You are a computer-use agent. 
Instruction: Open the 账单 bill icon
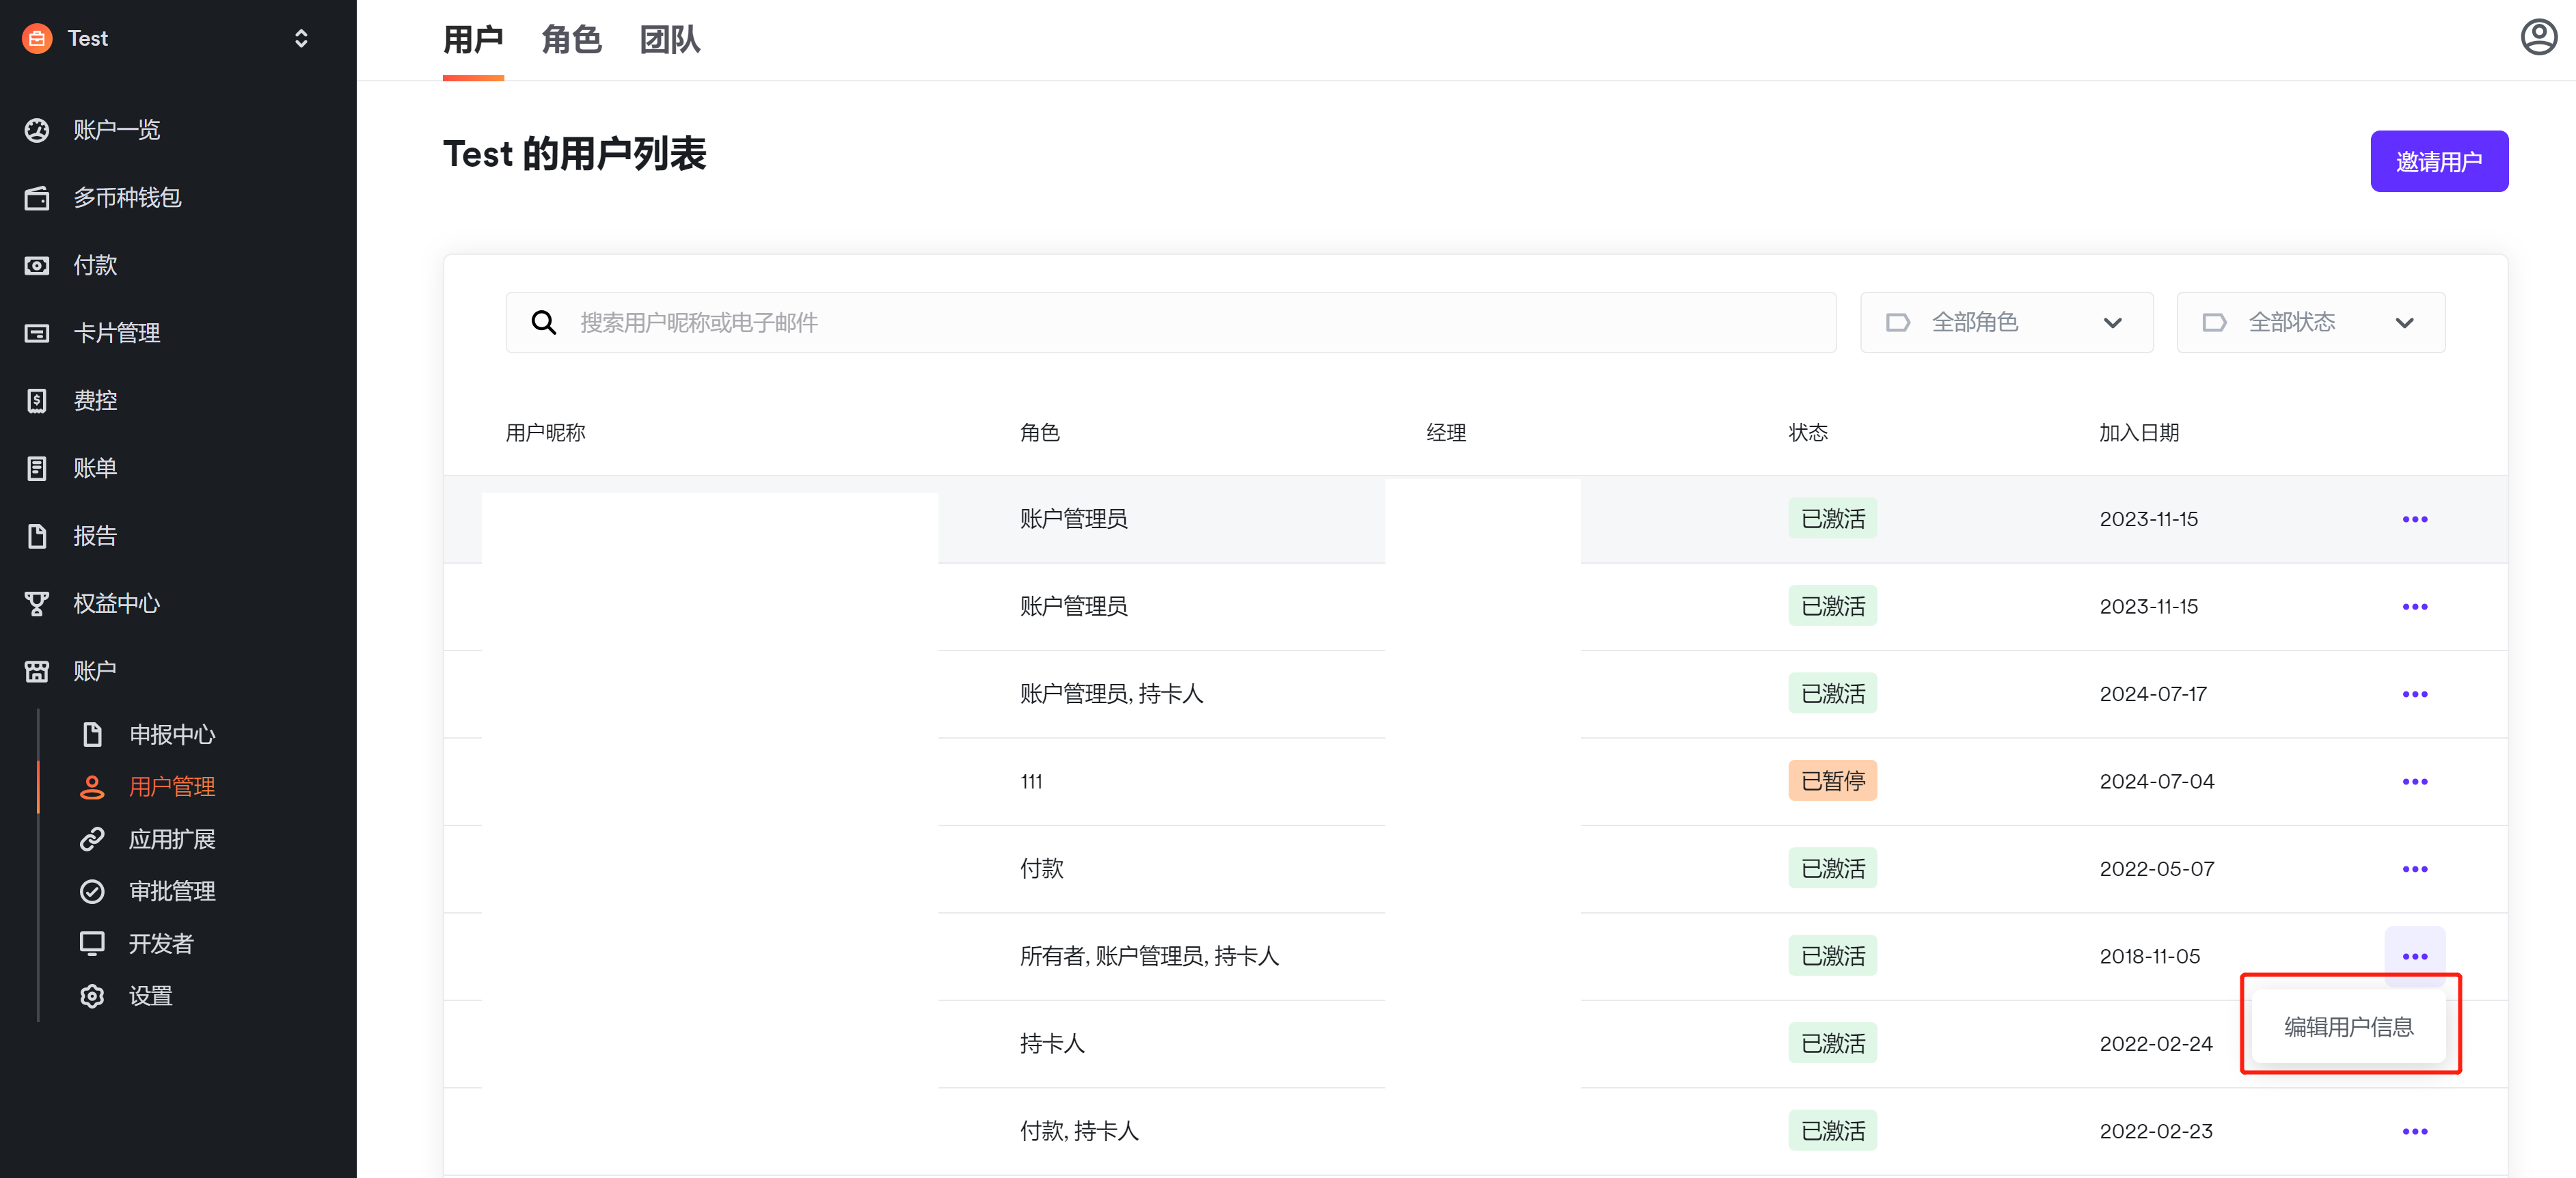[x=37, y=468]
